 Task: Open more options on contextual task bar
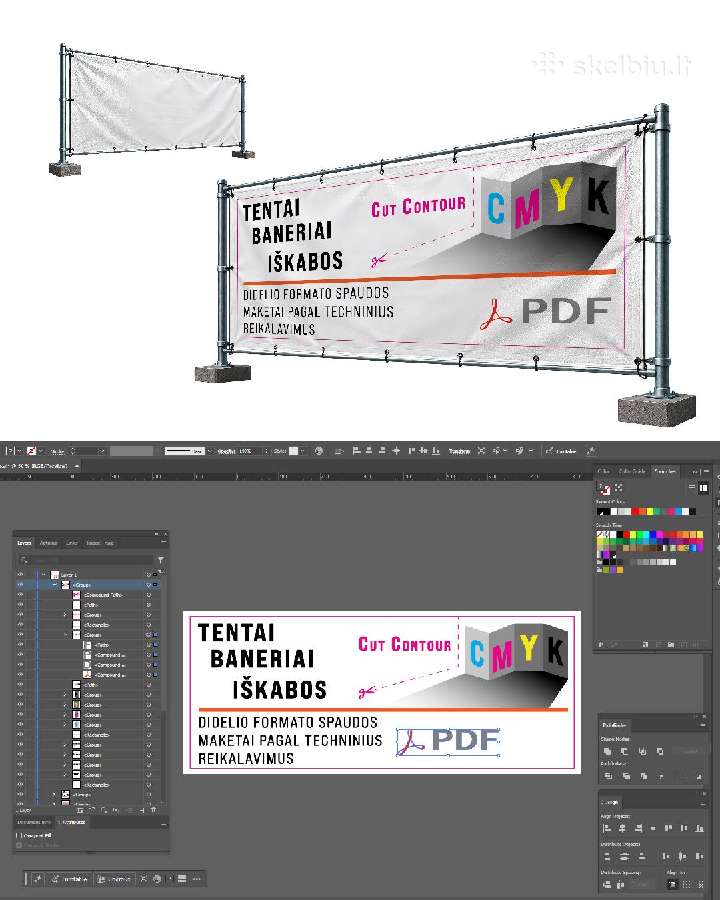(x=196, y=879)
